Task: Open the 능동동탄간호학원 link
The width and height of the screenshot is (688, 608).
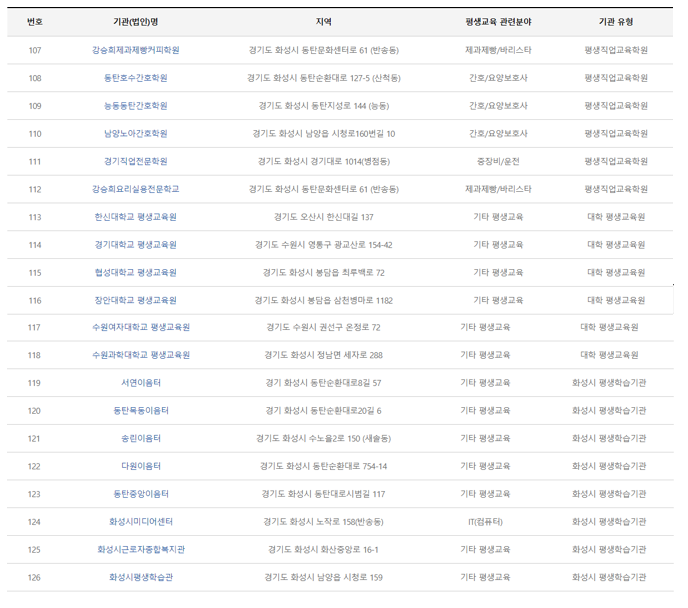Action: tap(136, 106)
